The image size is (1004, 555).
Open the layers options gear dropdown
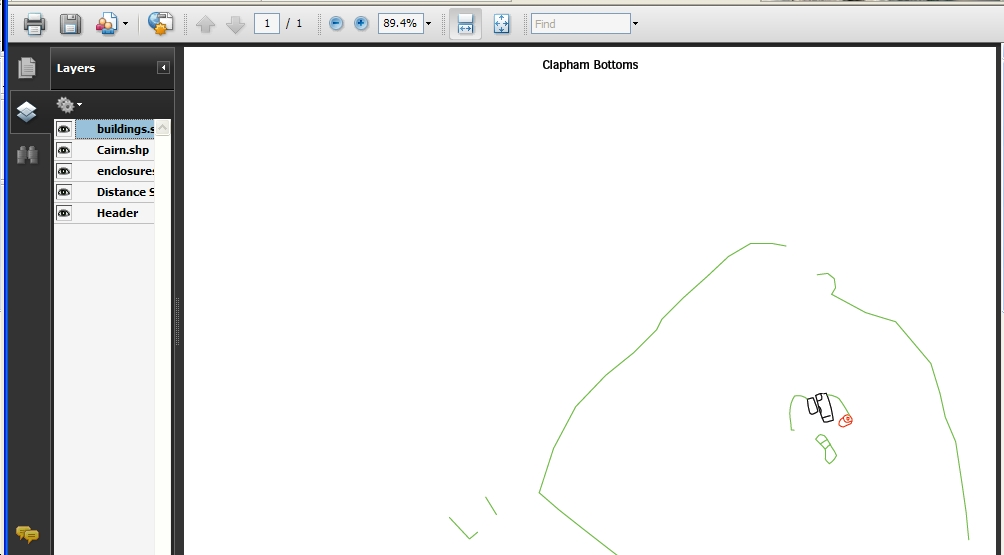click(69, 104)
